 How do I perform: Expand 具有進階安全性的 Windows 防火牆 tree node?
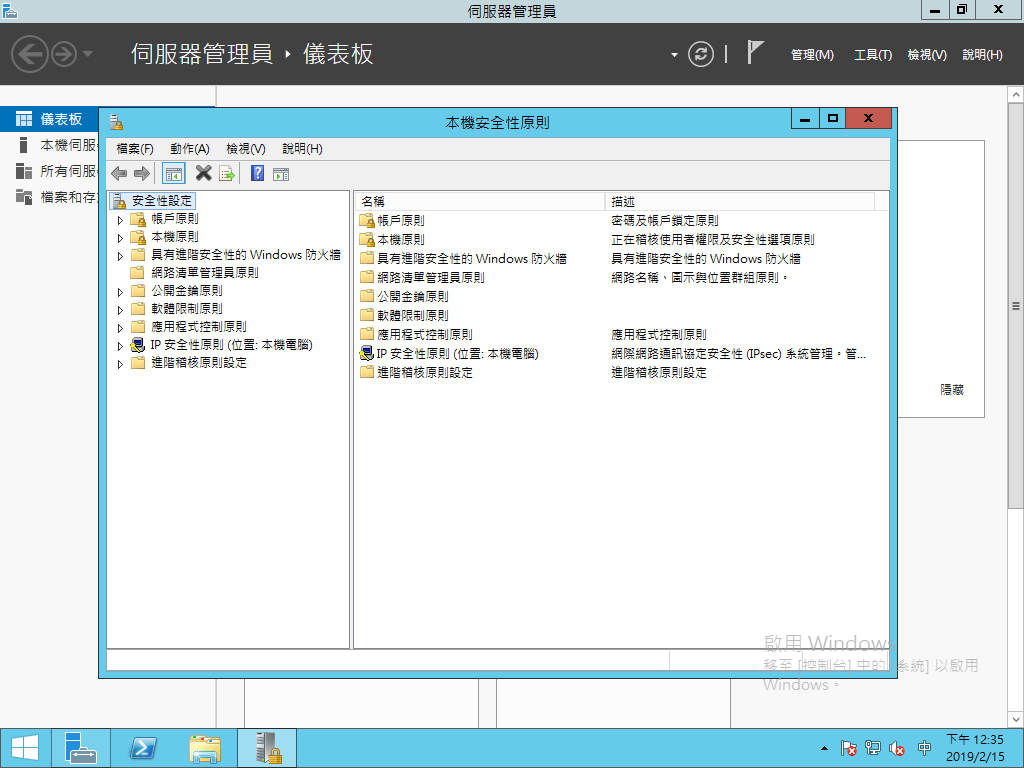pyautogui.click(x=120, y=256)
